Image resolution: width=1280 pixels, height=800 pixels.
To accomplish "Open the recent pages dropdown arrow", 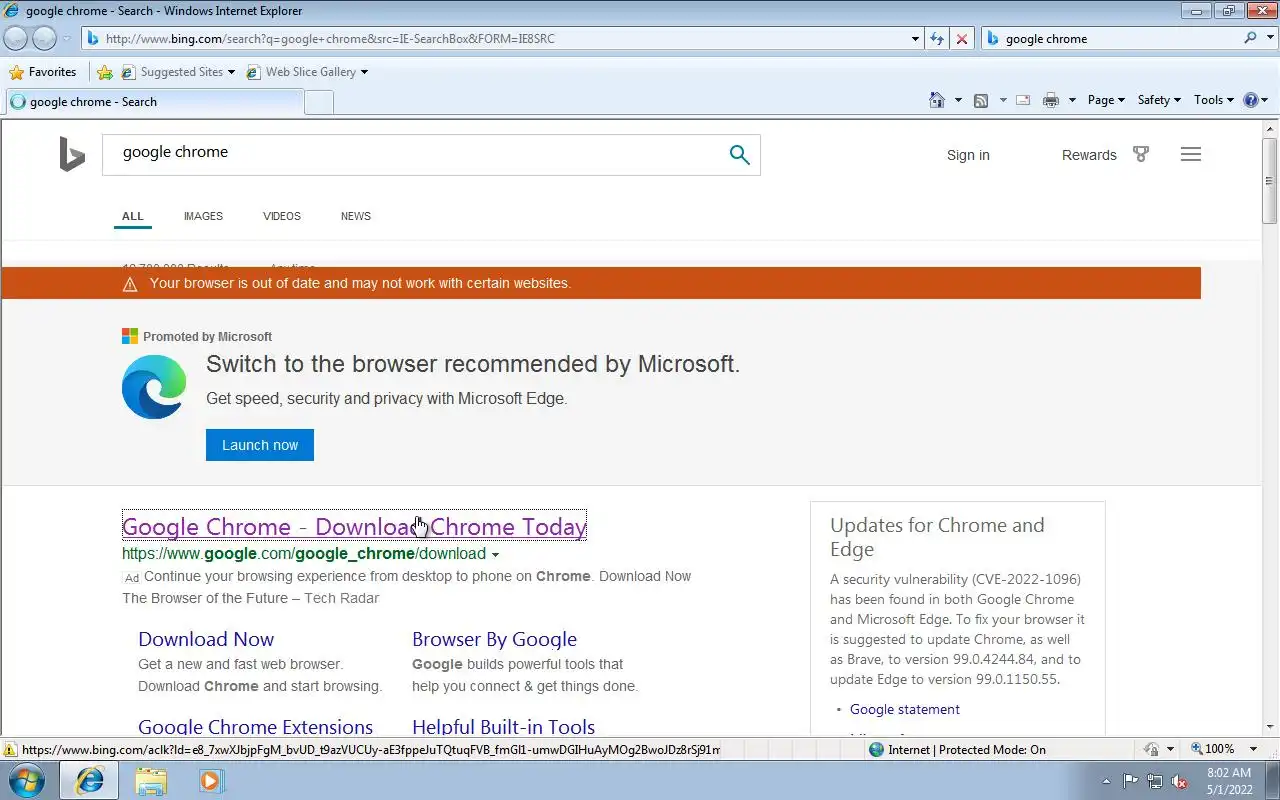I will coord(67,39).
